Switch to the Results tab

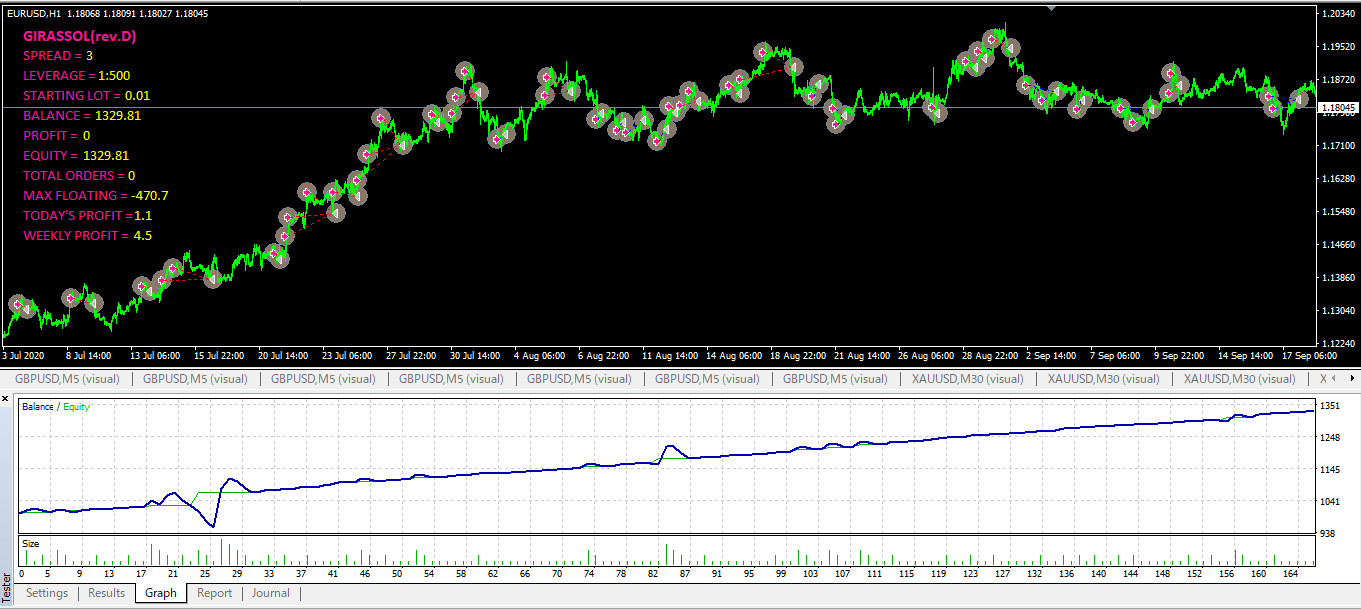pyautogui.click(x=107, y=593)
